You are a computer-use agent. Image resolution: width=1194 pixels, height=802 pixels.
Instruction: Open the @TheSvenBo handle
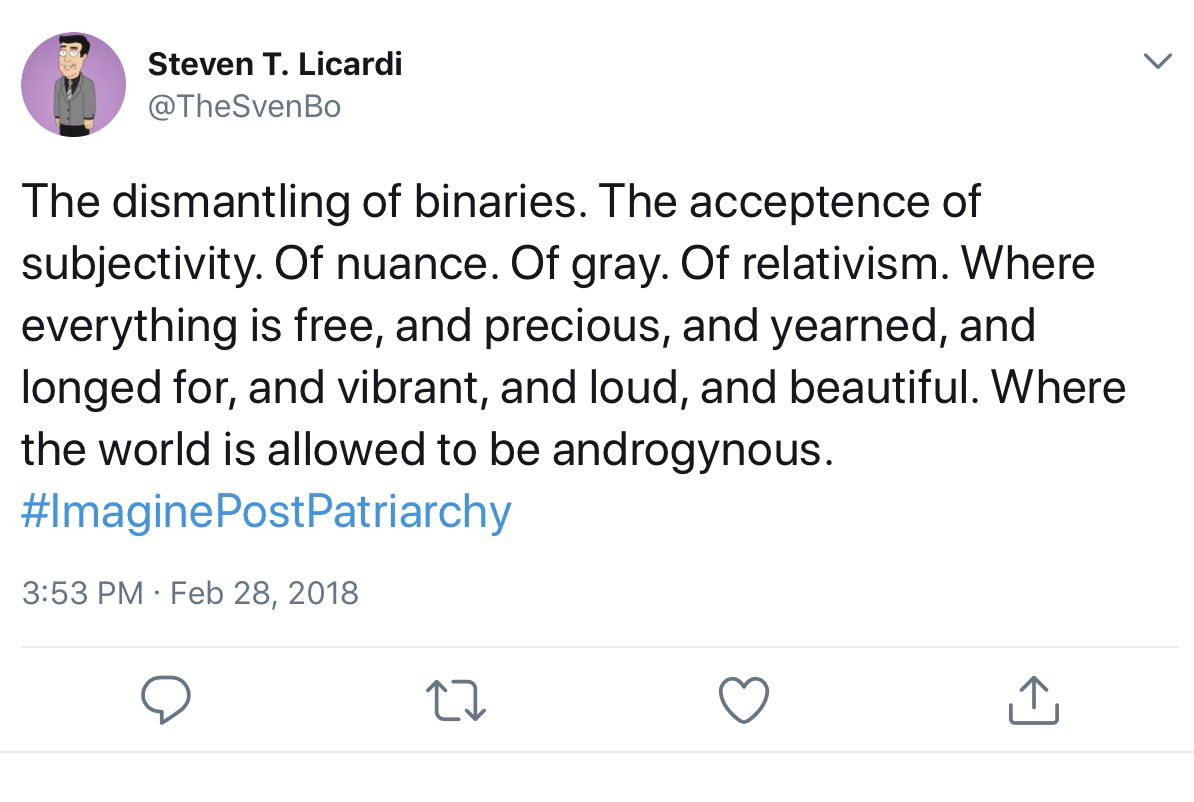coord(244,106)
